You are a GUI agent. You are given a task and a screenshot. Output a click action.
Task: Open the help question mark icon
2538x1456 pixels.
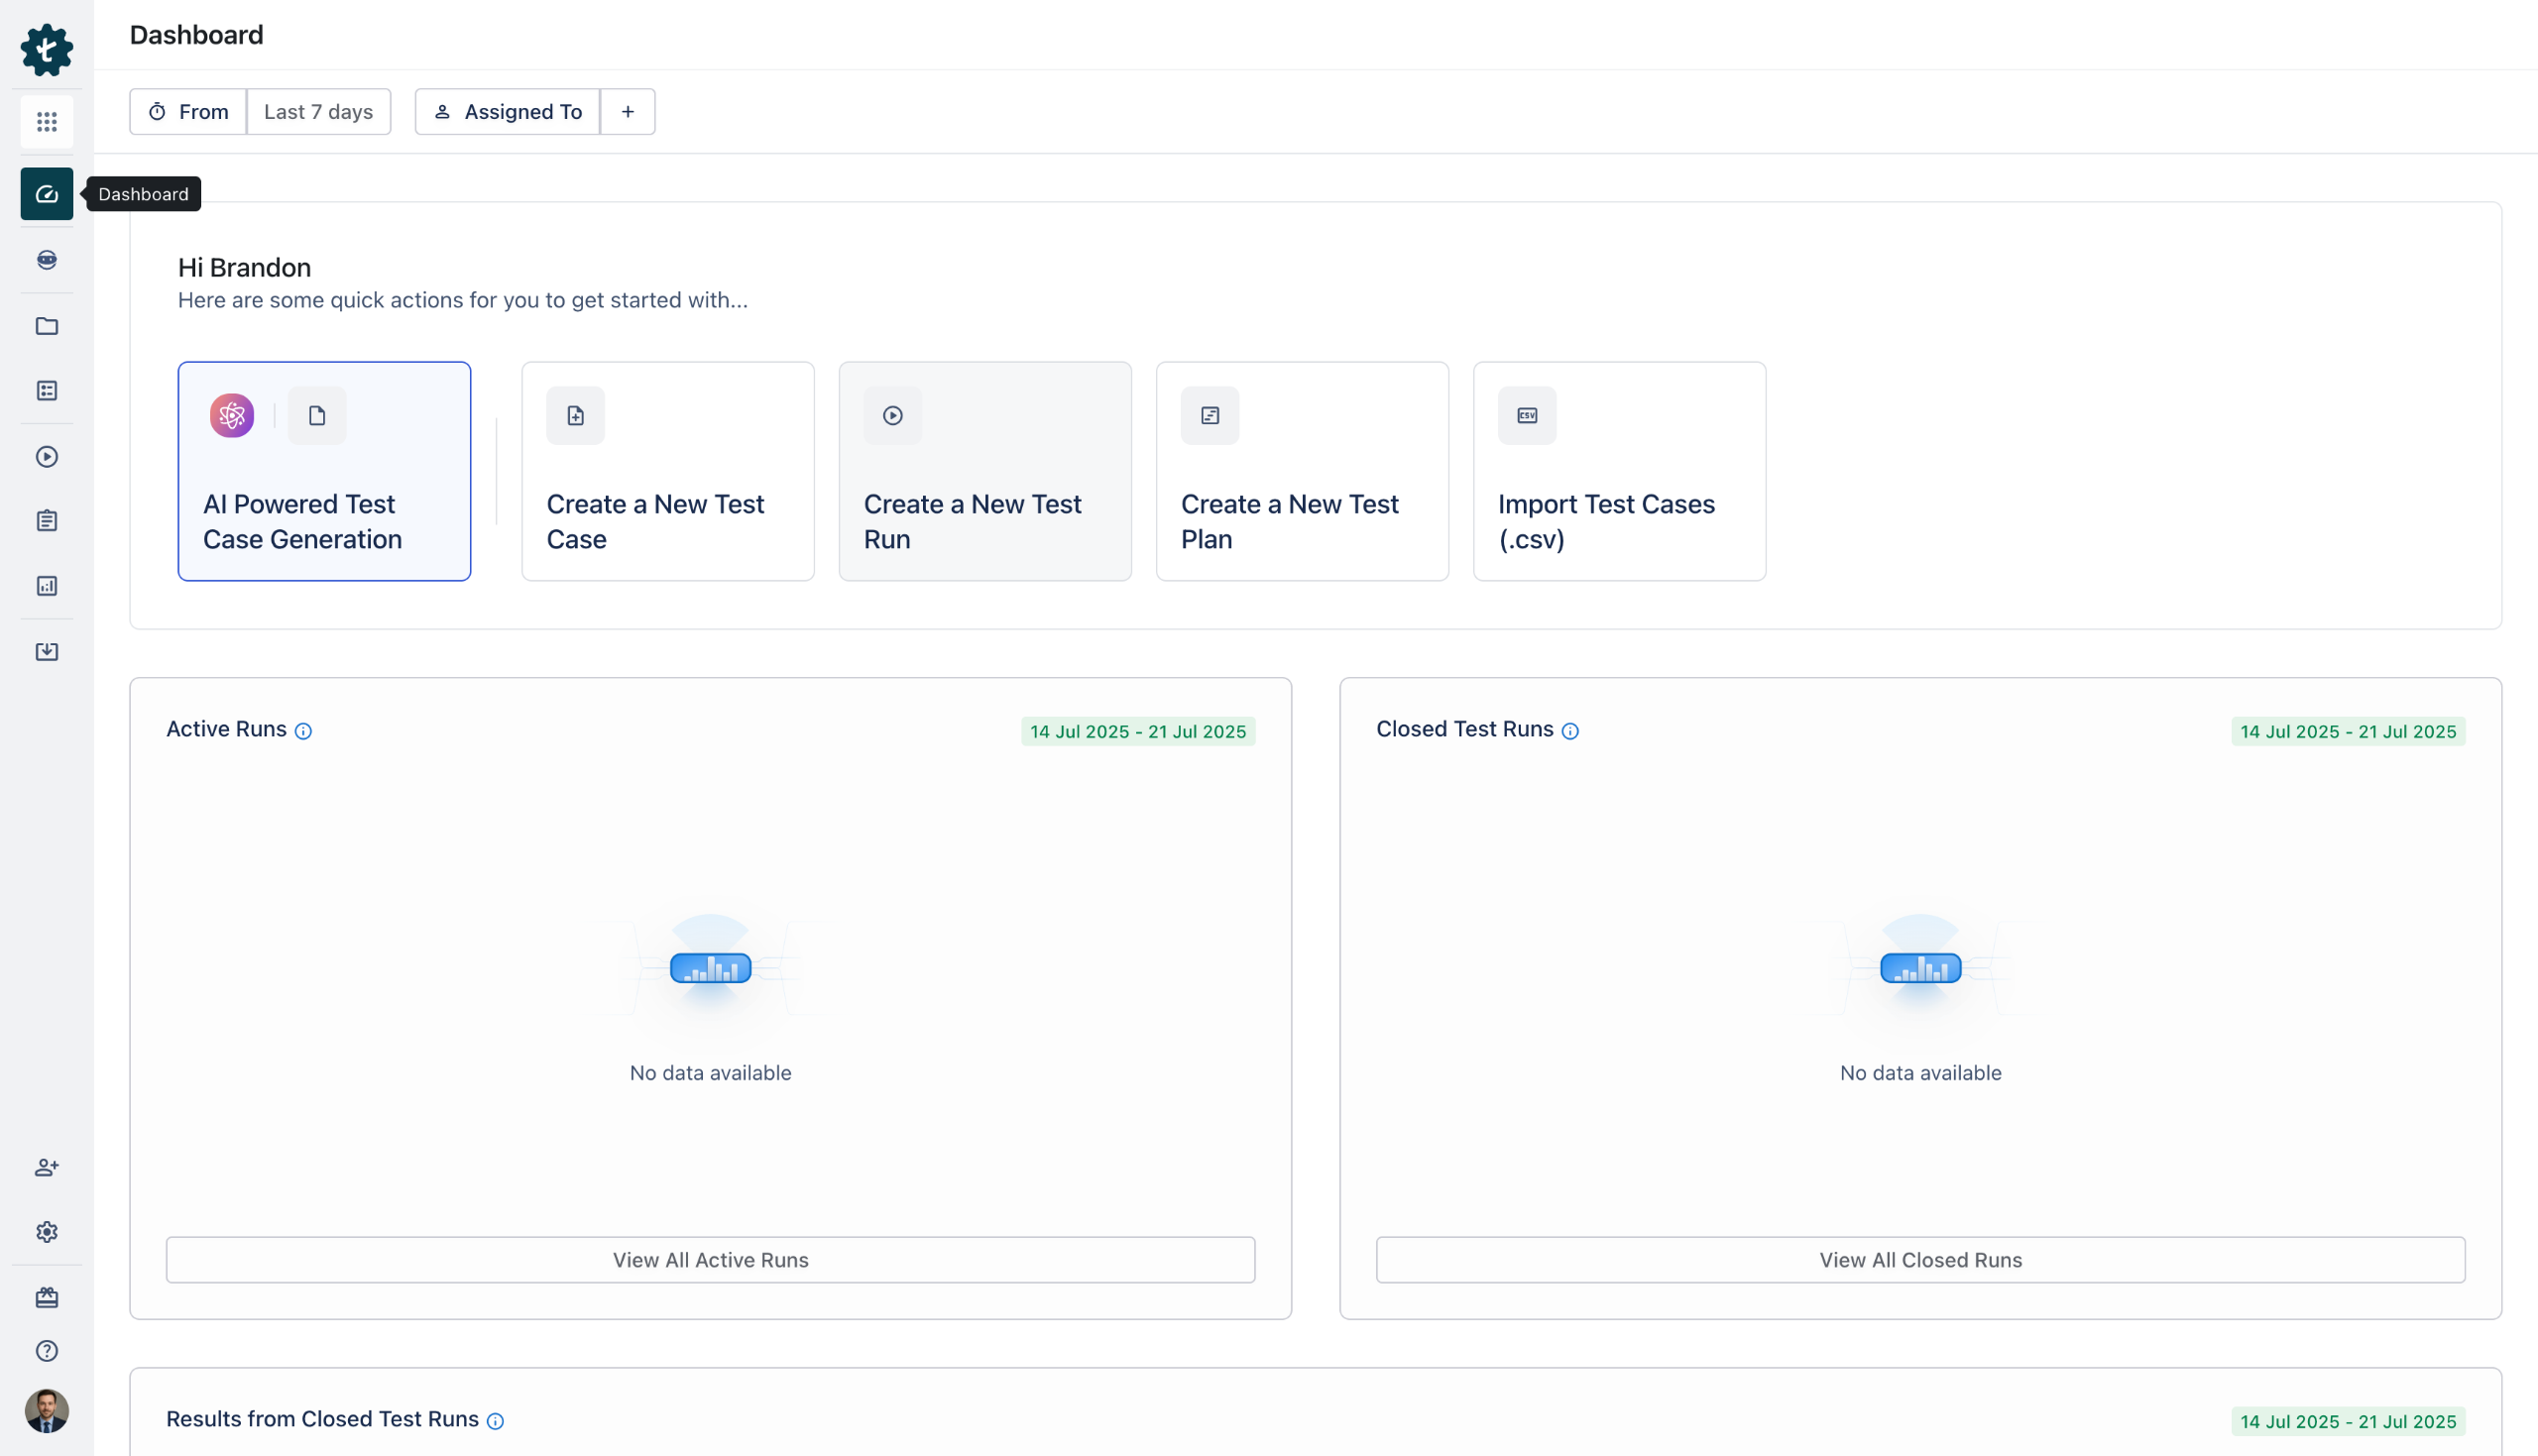click(47, 1351)
